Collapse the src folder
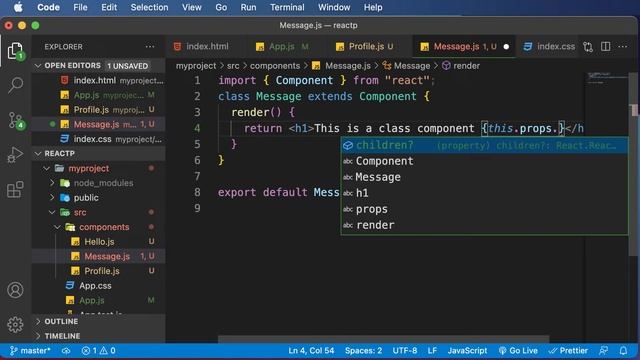This screenshot has width=640, height=360. tap(52, 212)
